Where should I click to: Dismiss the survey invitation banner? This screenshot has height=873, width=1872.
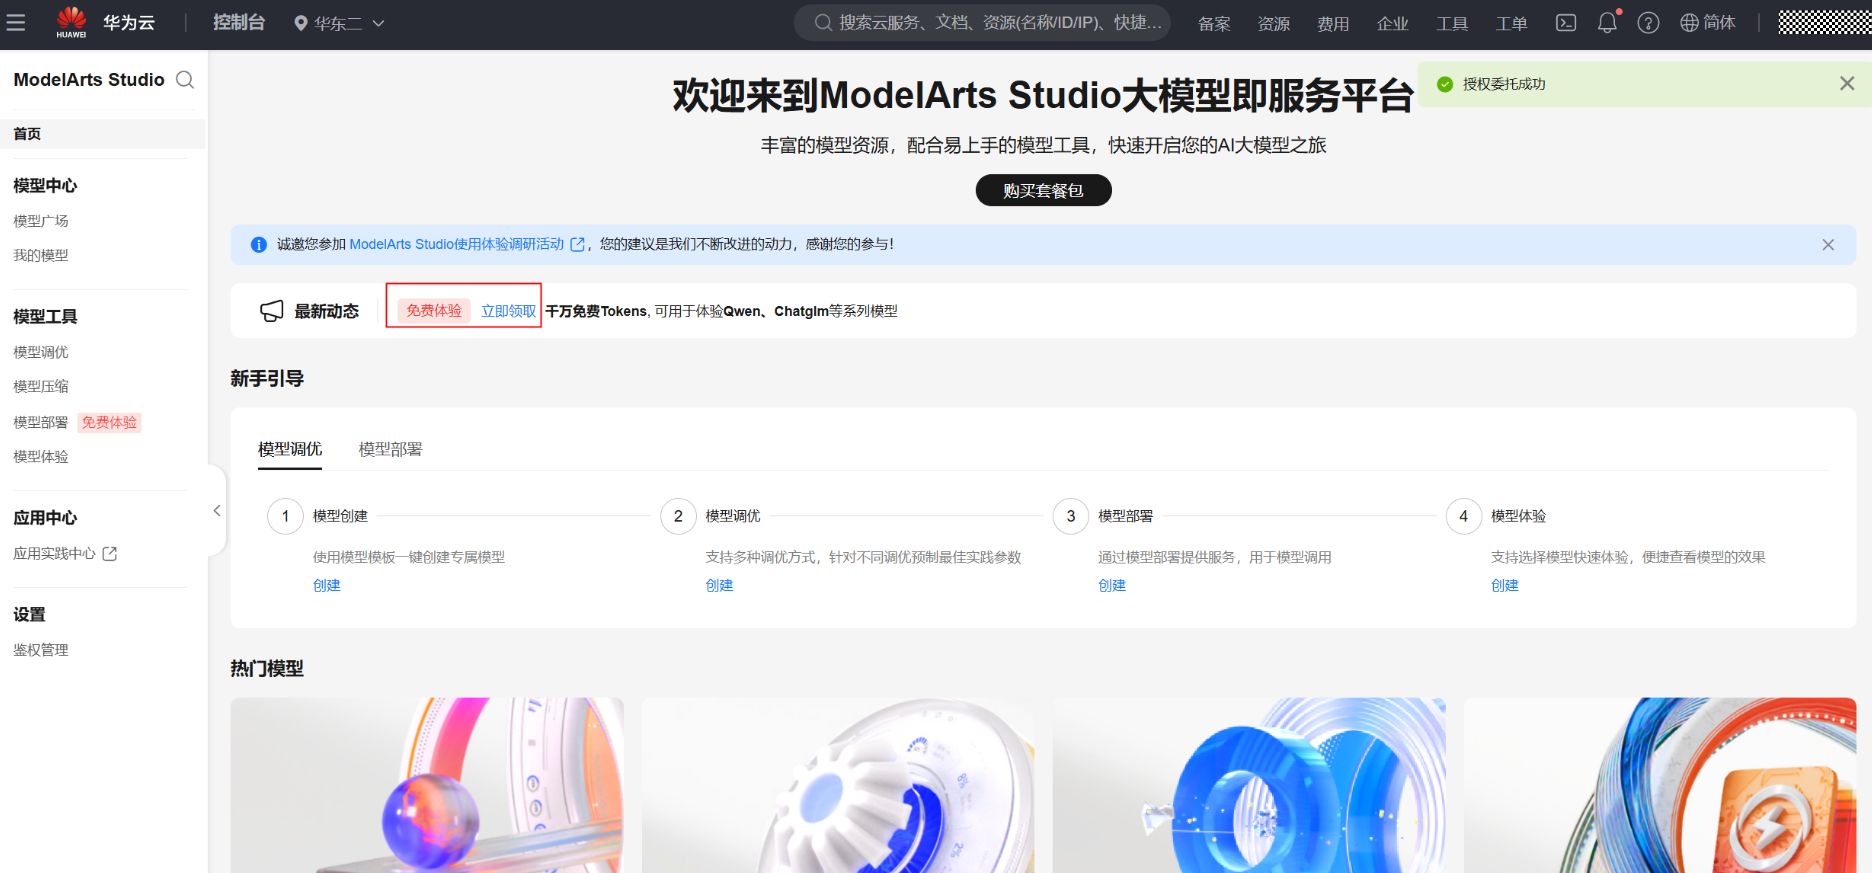point(1828,245)
